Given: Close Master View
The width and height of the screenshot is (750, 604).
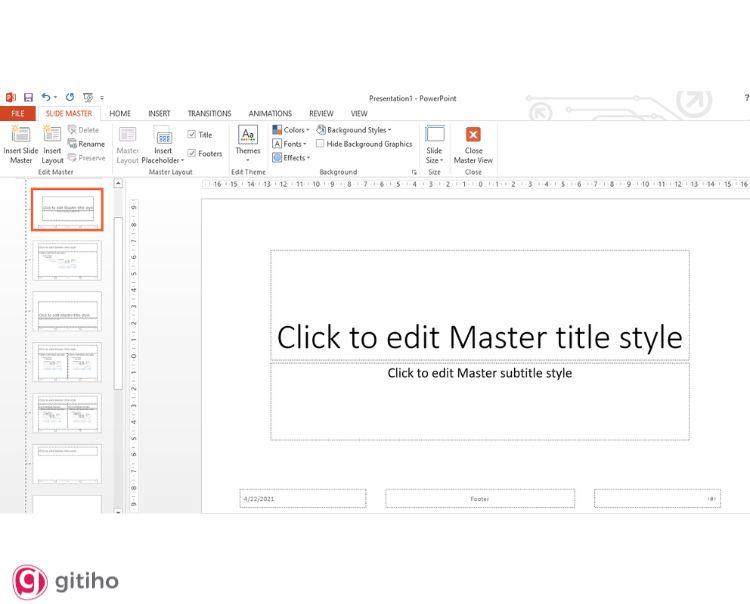Looking at the screenshot, I should pos(473,145).
